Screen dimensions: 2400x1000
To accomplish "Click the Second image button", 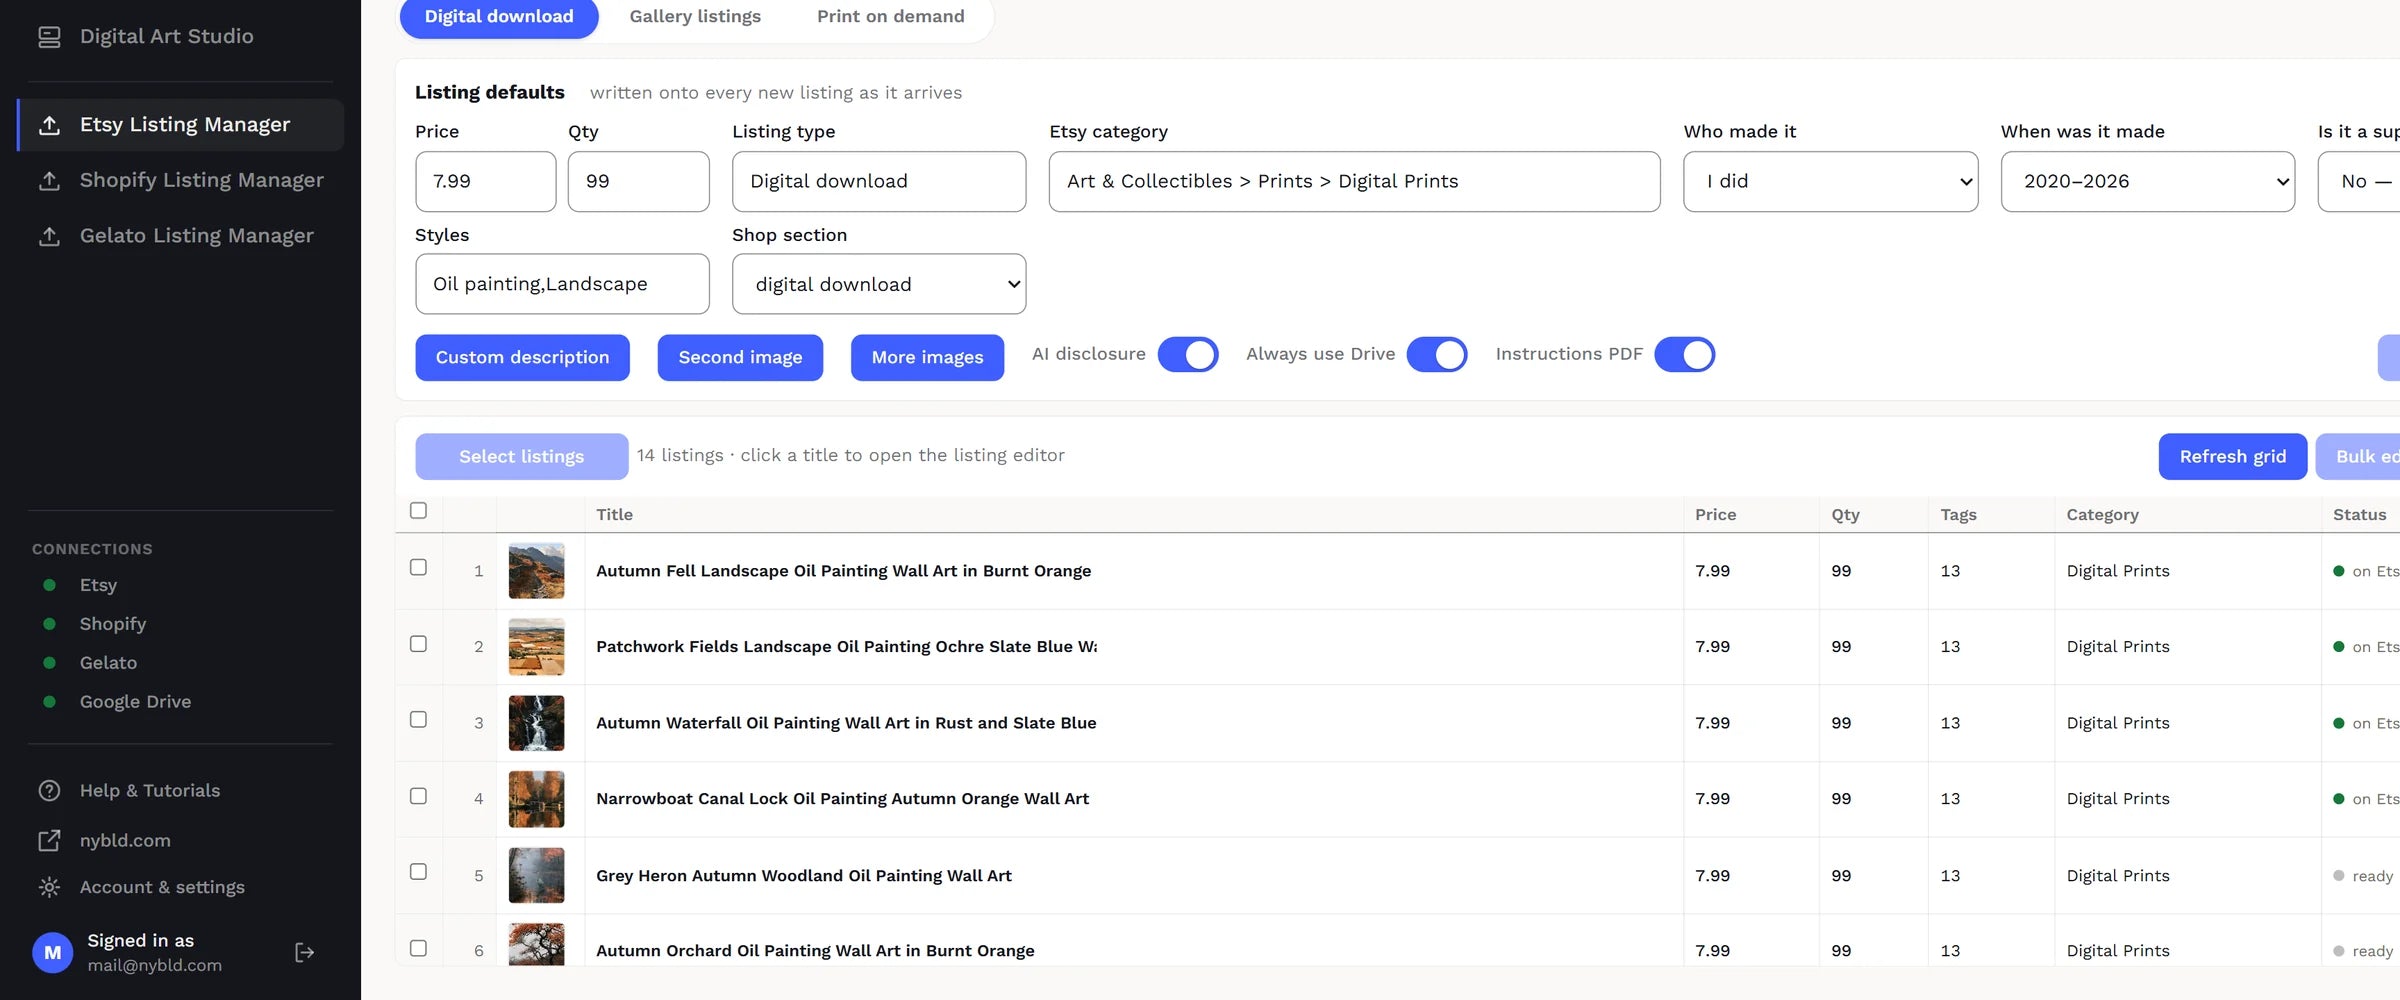I will click(x=740, y=358).
